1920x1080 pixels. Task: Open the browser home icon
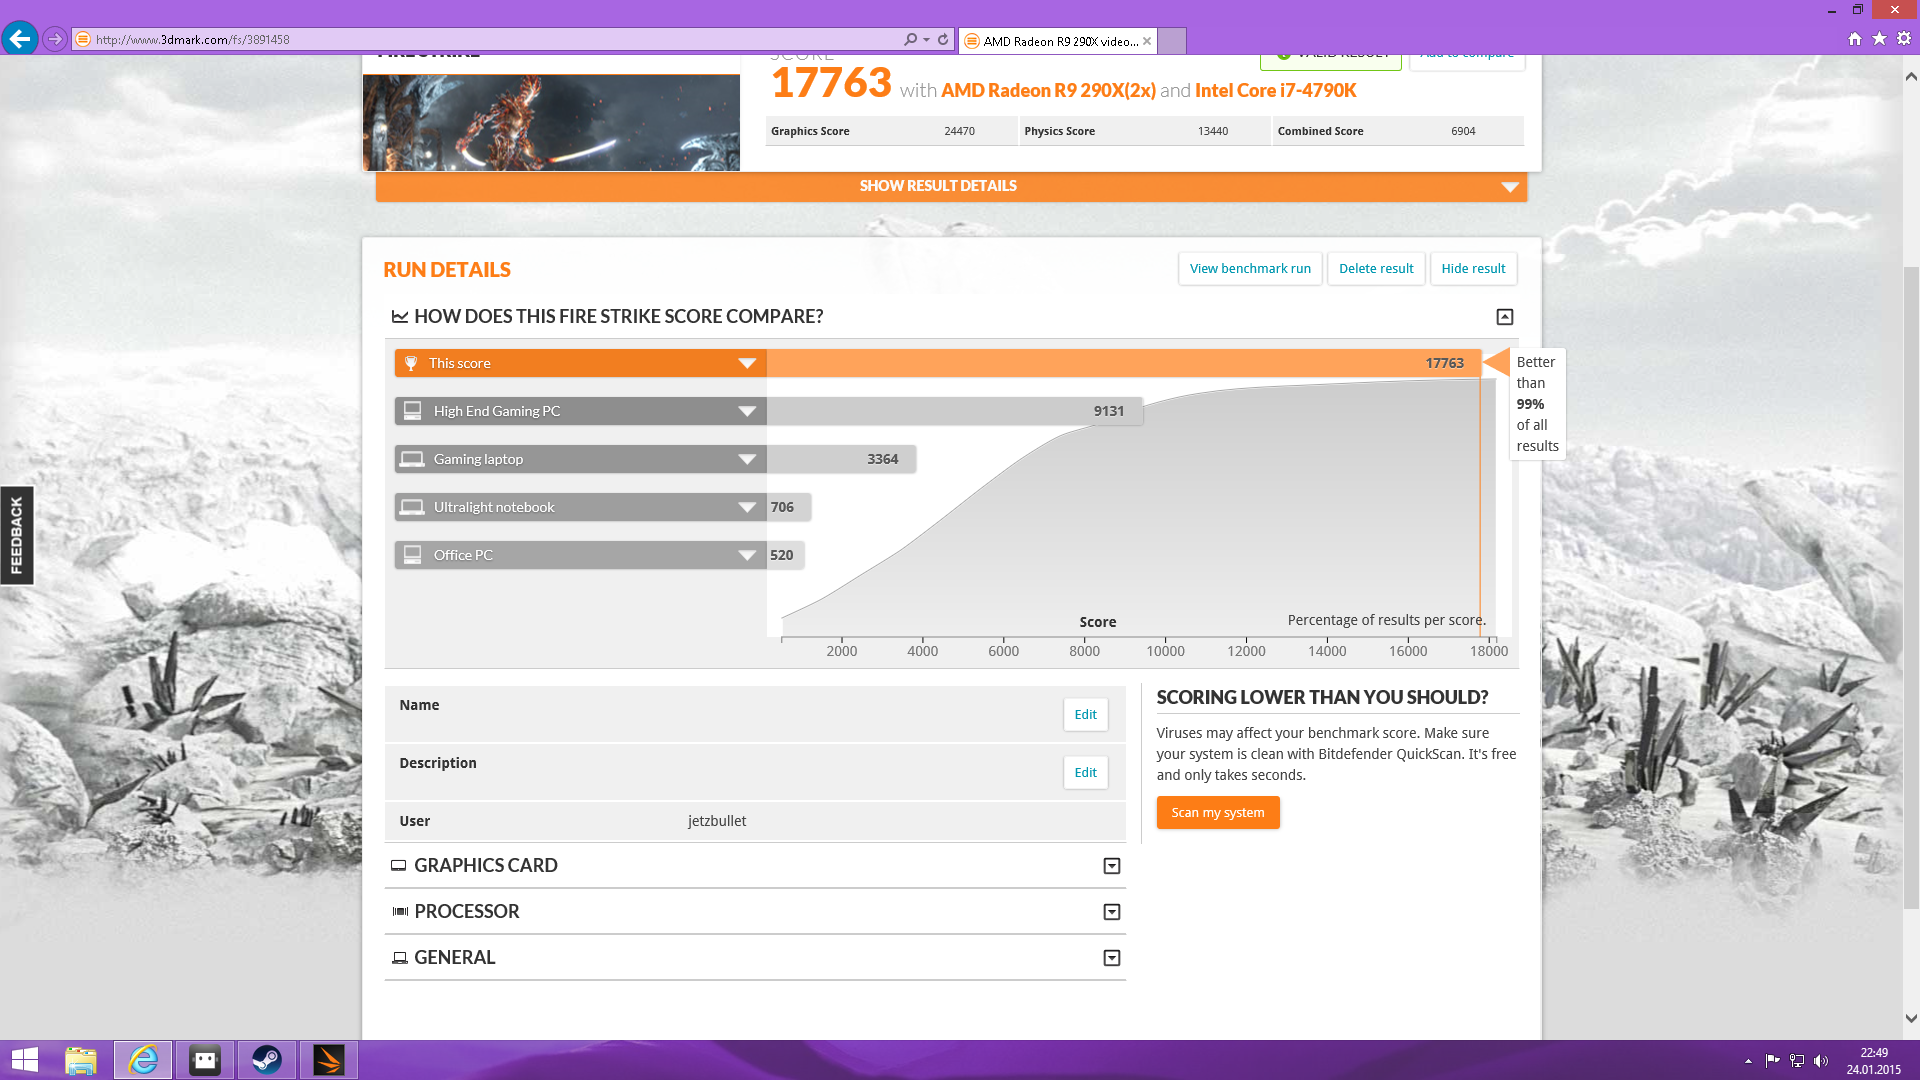pyautogui.click(x=1855, y=39)
